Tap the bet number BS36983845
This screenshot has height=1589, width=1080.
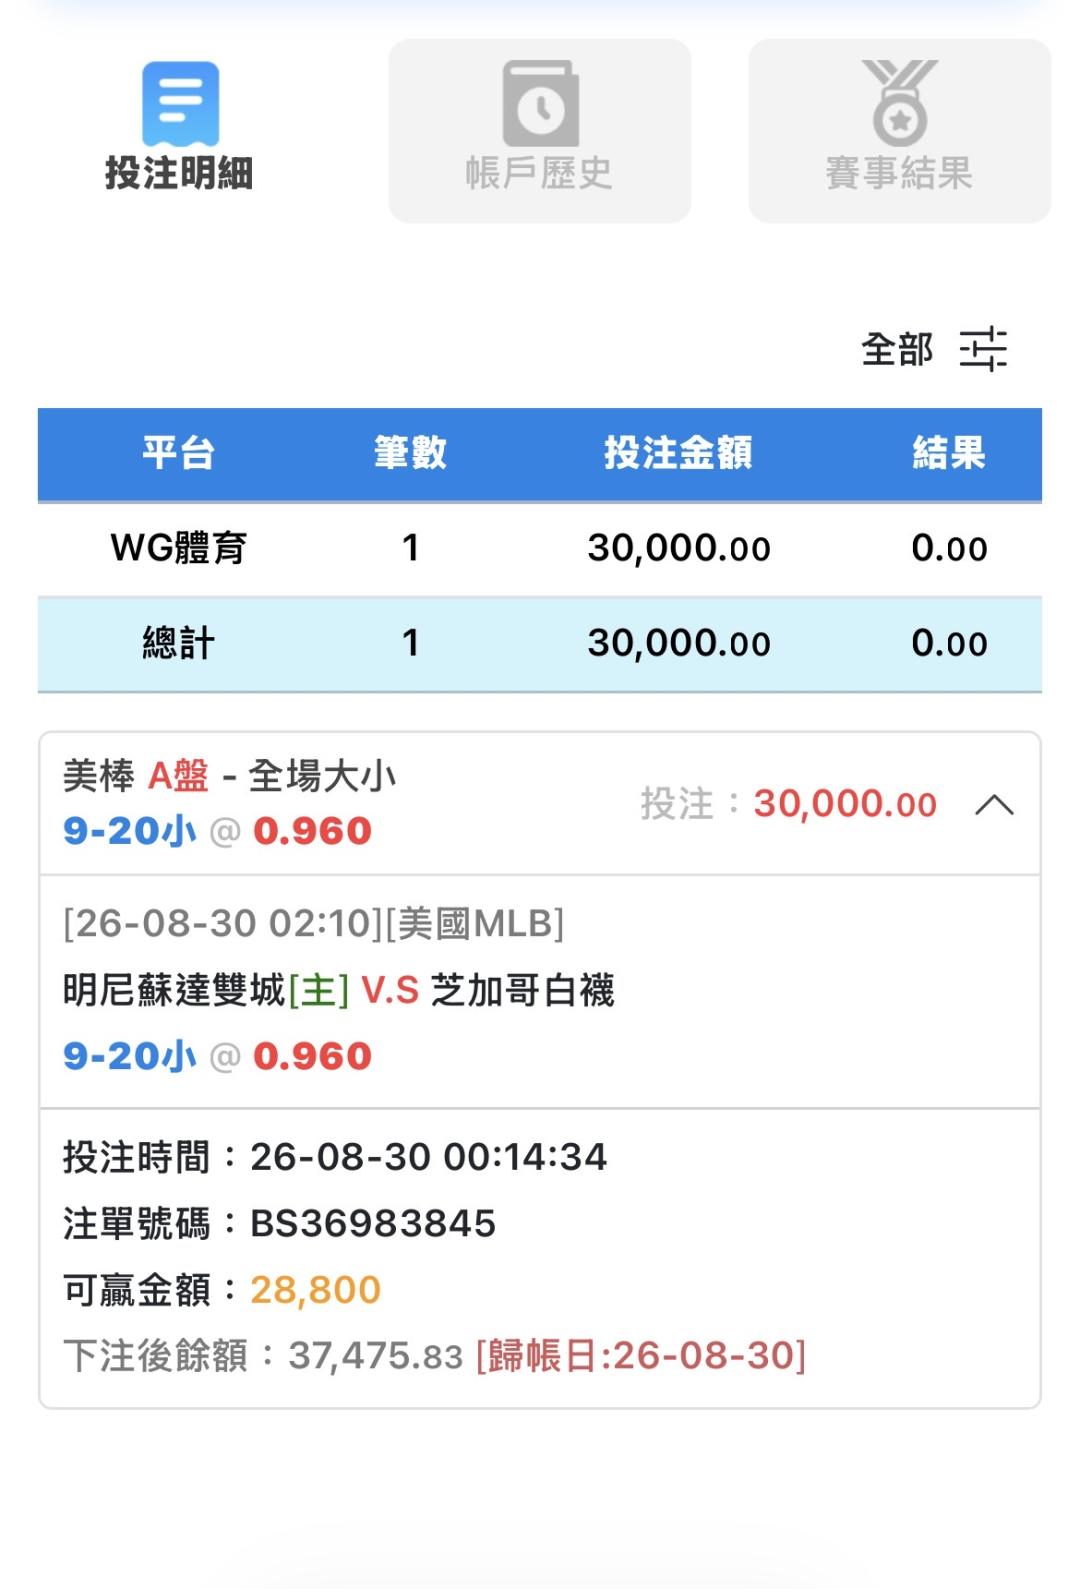(x=373, y=1223)
